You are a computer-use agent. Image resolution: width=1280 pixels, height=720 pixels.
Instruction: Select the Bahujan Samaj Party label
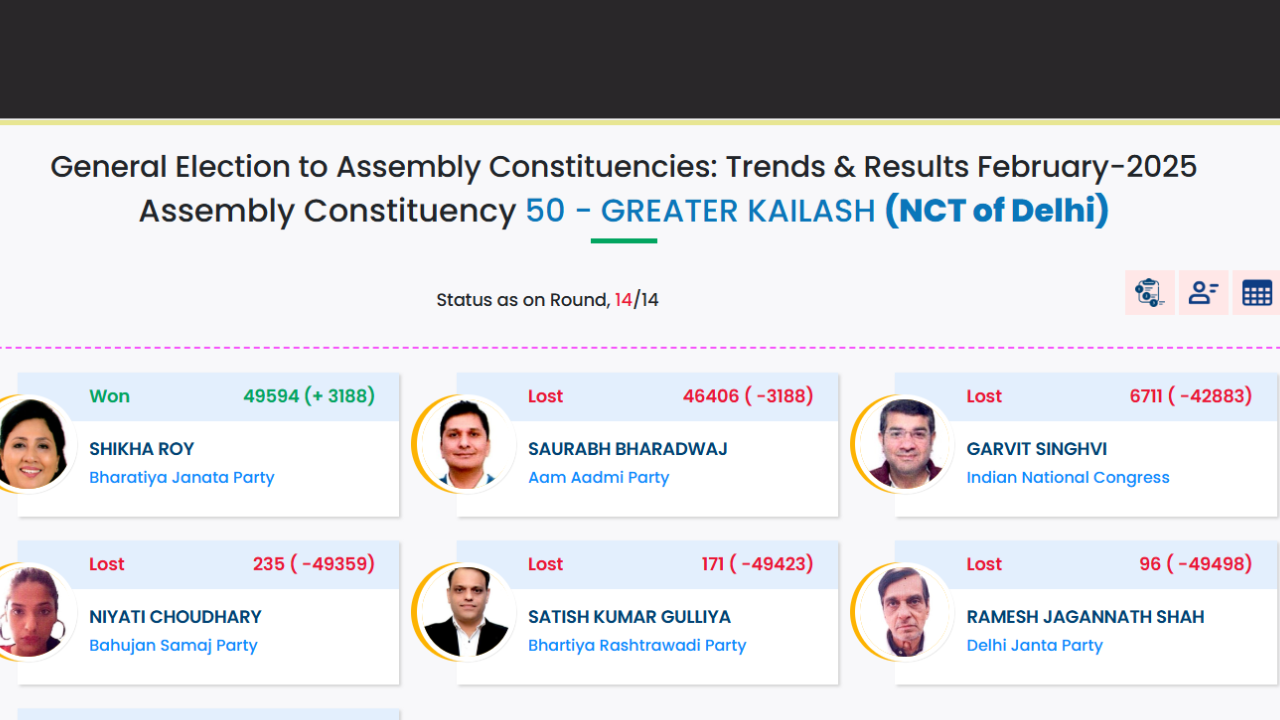173,646
